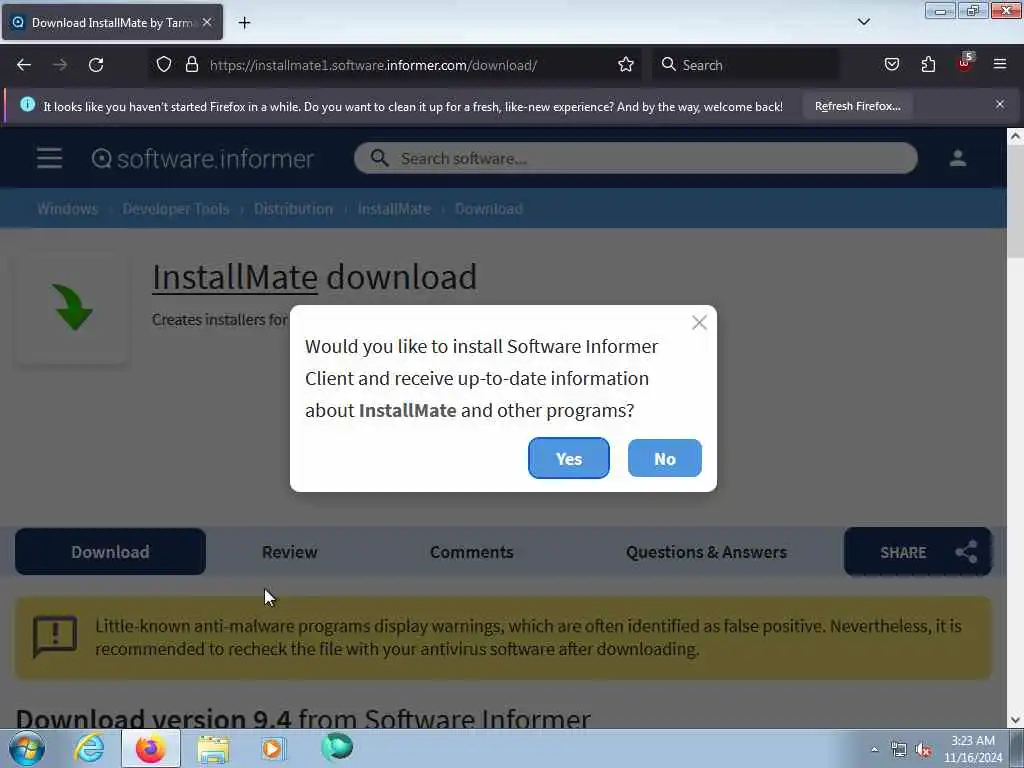This screenshot has height=768, width=1024.
Task: Click the Download version 9.4 heading text
Action: [x=303, y=718]
